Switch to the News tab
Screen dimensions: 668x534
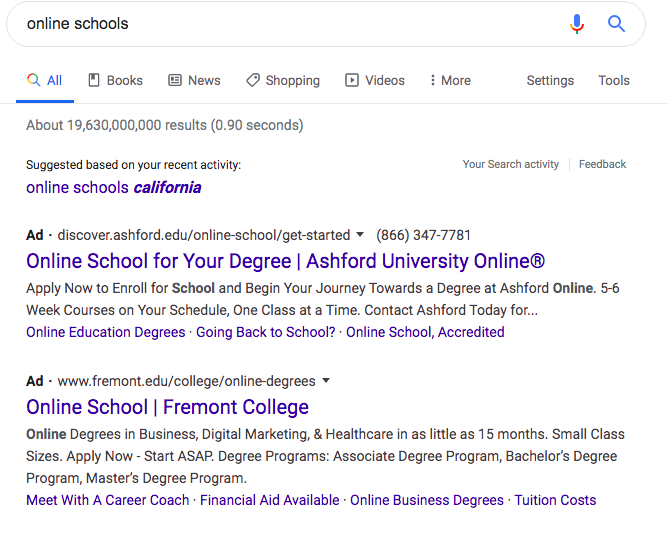pos(194,80)
